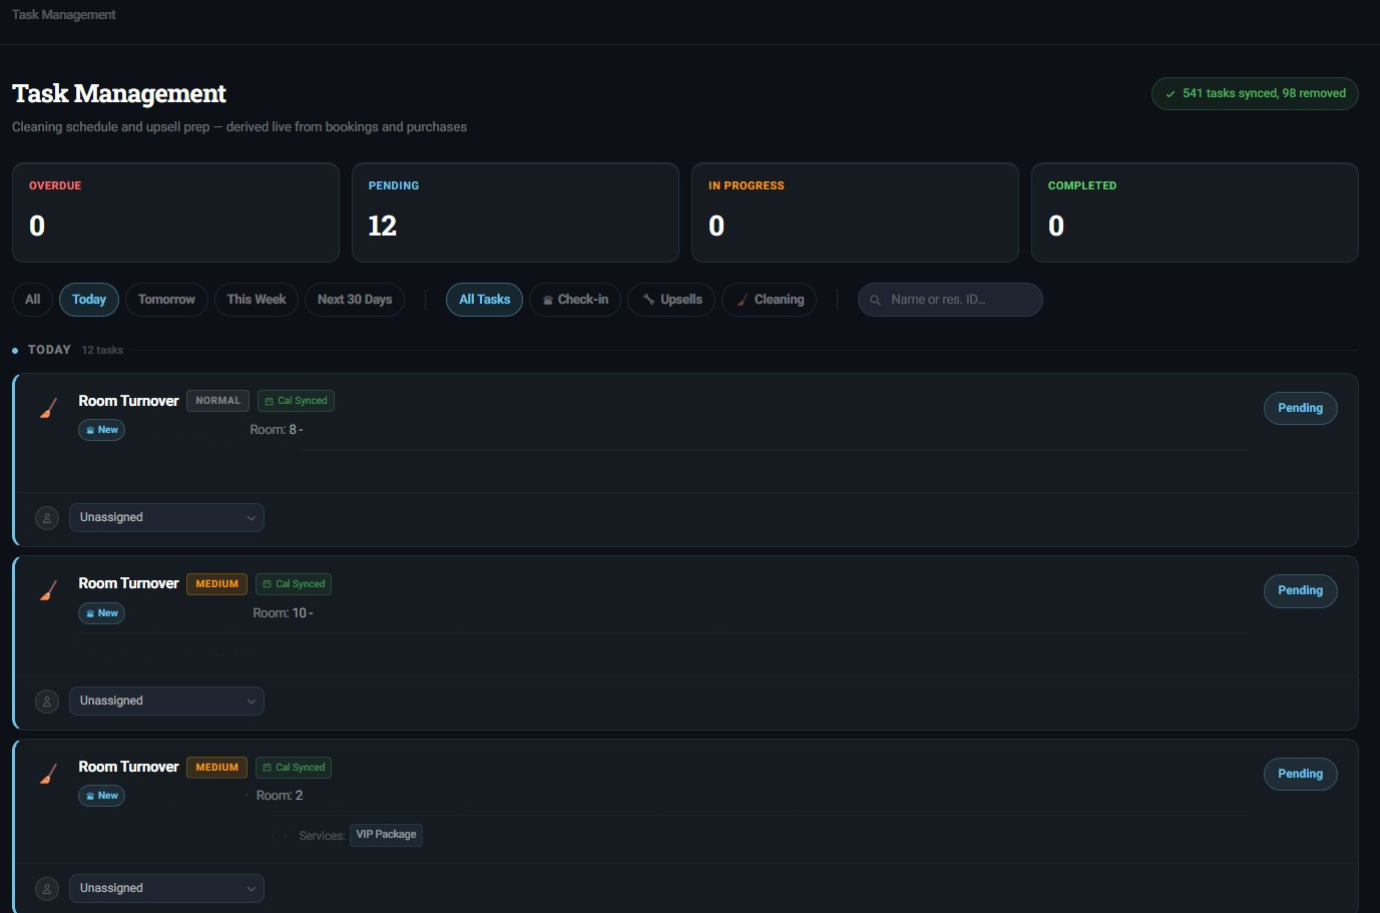This screenshot has height=913, width=1380.
Task: Click the '12 tasks' count label
Action: (102, 350)
